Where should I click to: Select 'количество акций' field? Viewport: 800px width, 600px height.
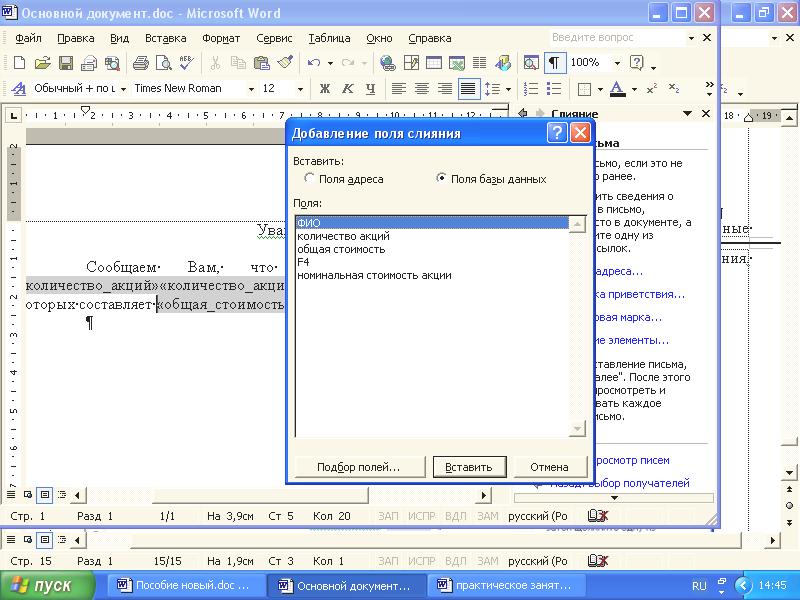click(433, 236)
